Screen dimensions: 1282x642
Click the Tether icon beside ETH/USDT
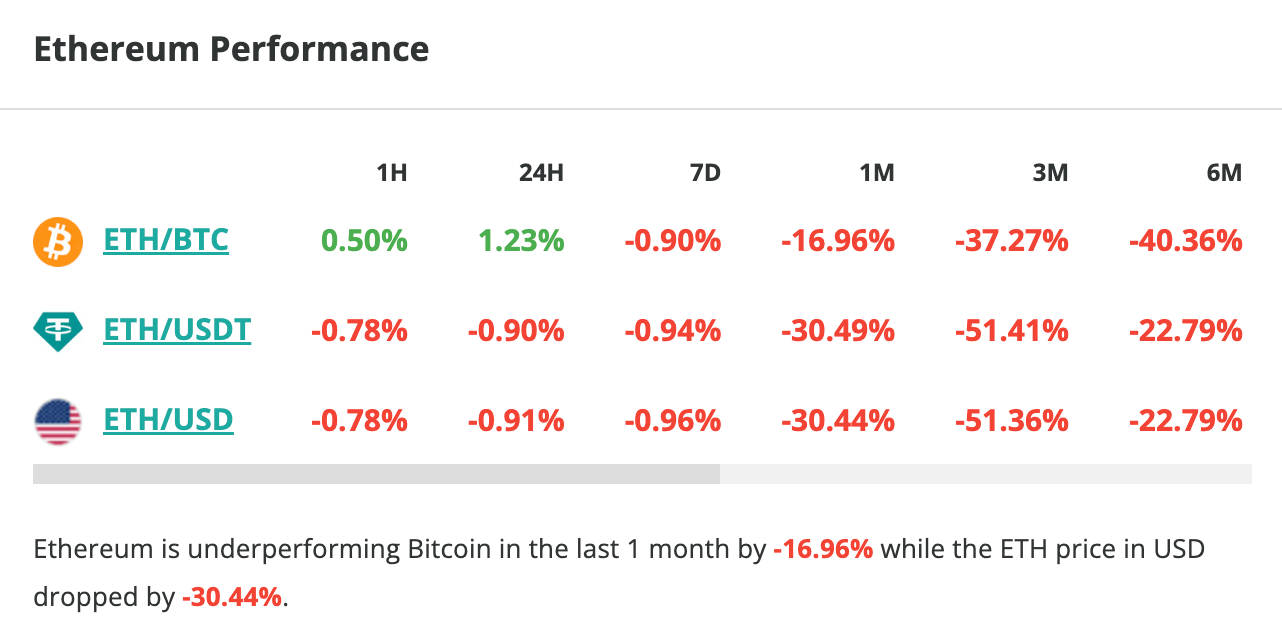(57, 331)
